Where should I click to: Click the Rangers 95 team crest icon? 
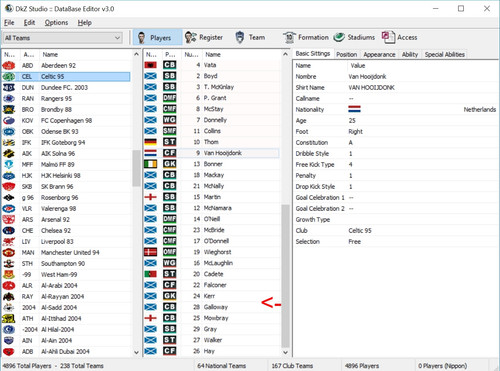9,99
